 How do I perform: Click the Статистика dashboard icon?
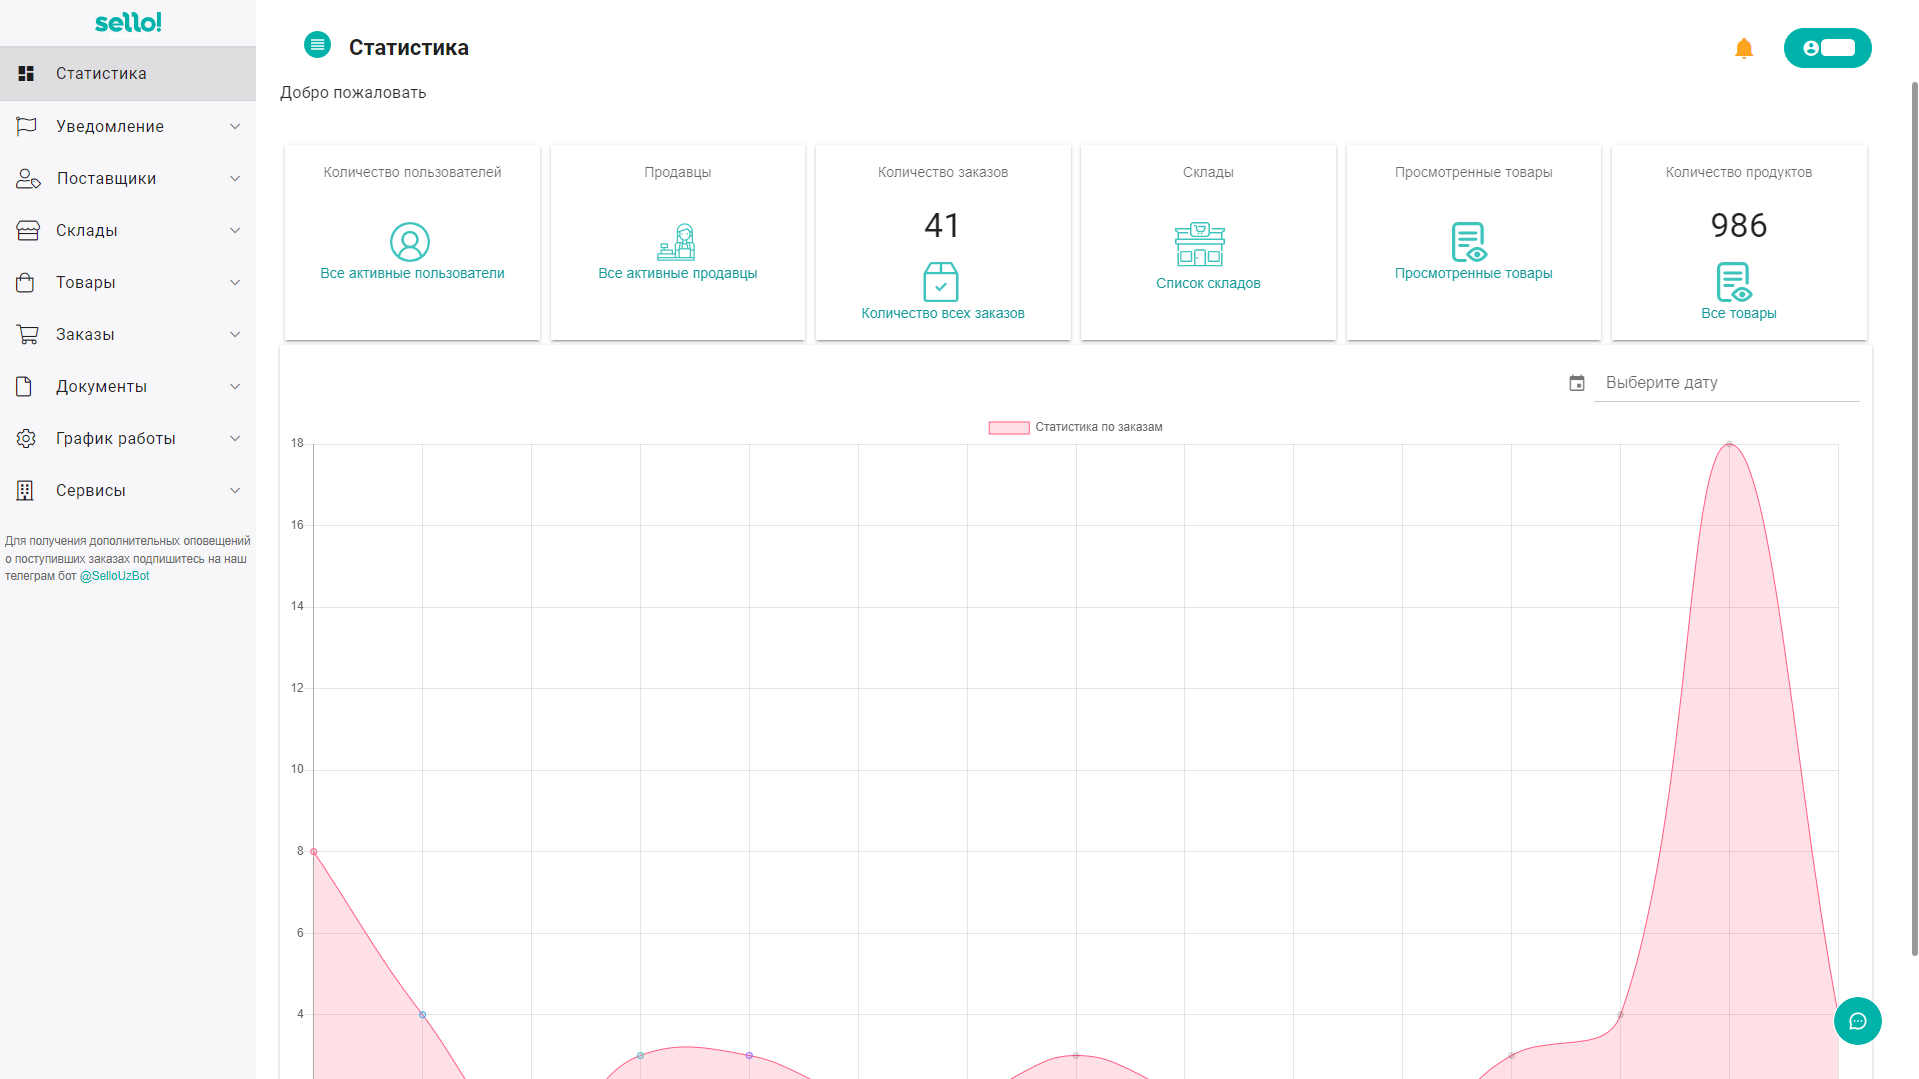pos(27,73)
